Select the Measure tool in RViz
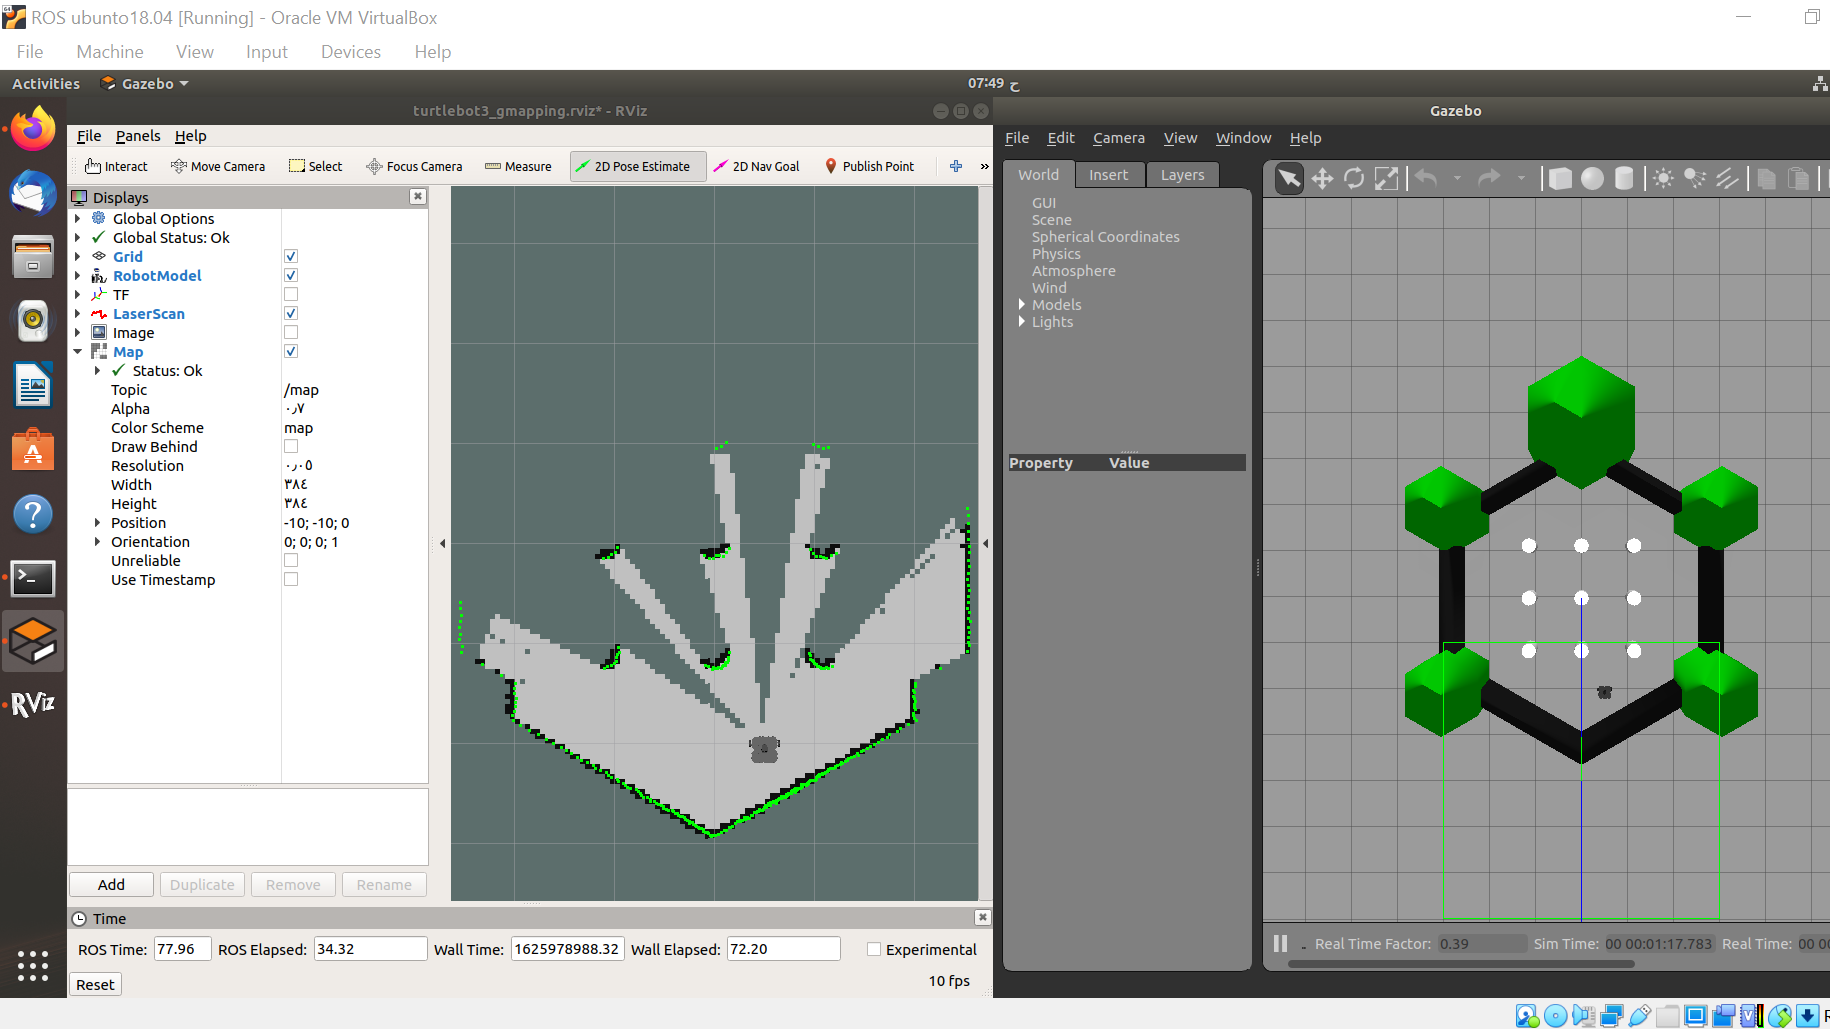This screenshot has width=1830, height=1029. pos(518,166)
